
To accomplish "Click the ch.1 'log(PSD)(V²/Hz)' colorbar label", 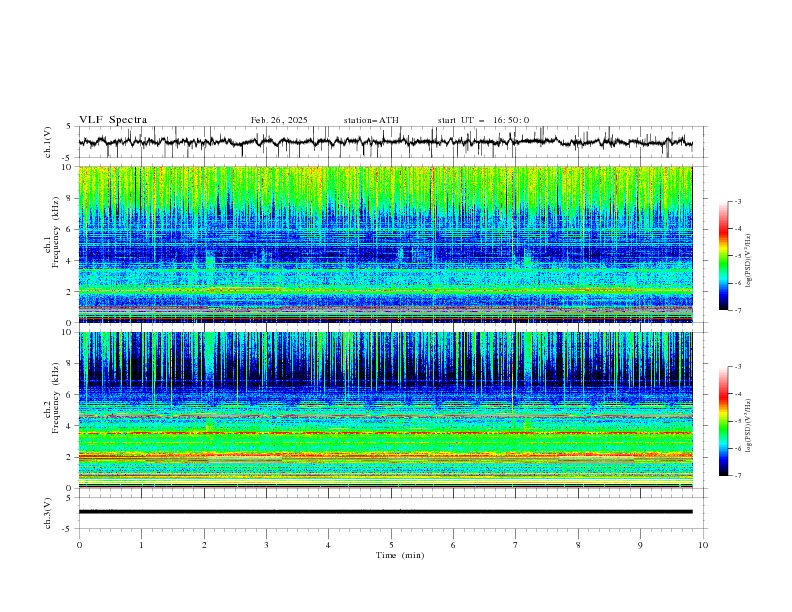I will [748, 261].
